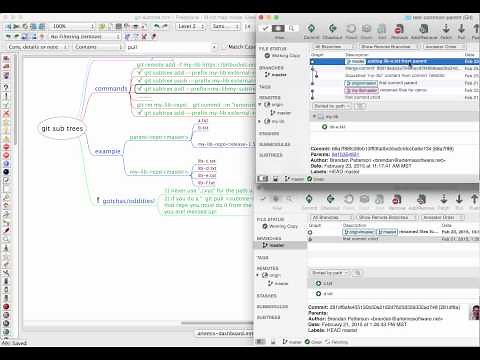Screen dimensions: 480x360
Task: Click 'parent-repo (master)' node in mind map
Action: (158, 137)
